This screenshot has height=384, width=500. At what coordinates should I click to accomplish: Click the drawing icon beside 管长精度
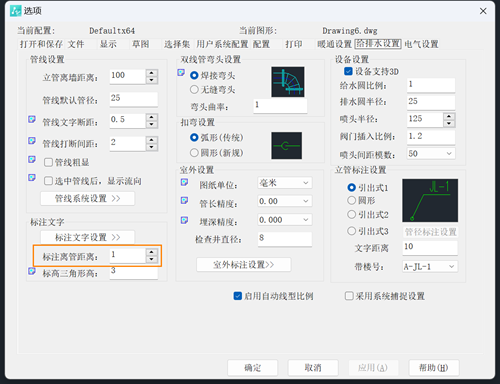point(184,201)
